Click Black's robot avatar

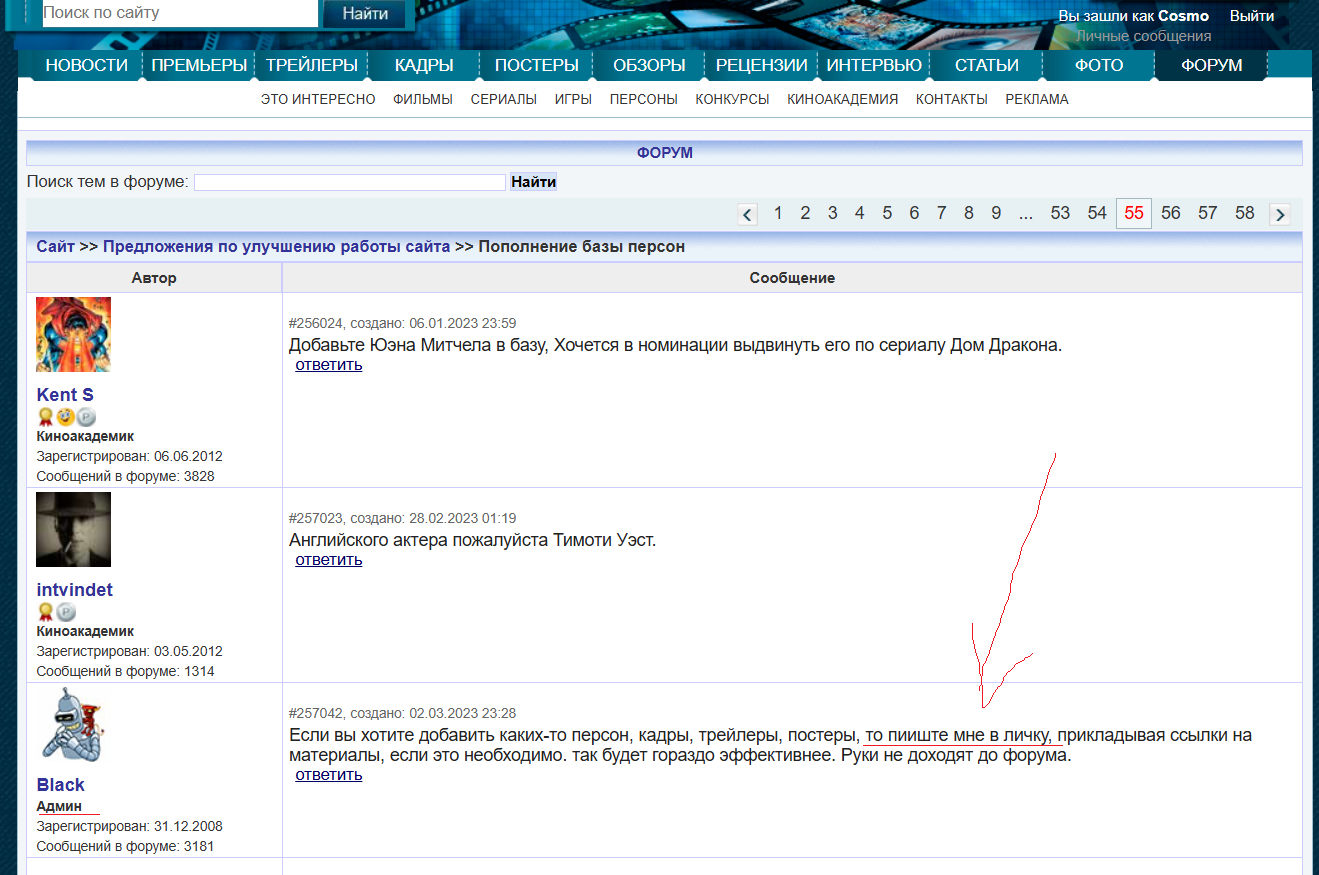coord(73,724)
